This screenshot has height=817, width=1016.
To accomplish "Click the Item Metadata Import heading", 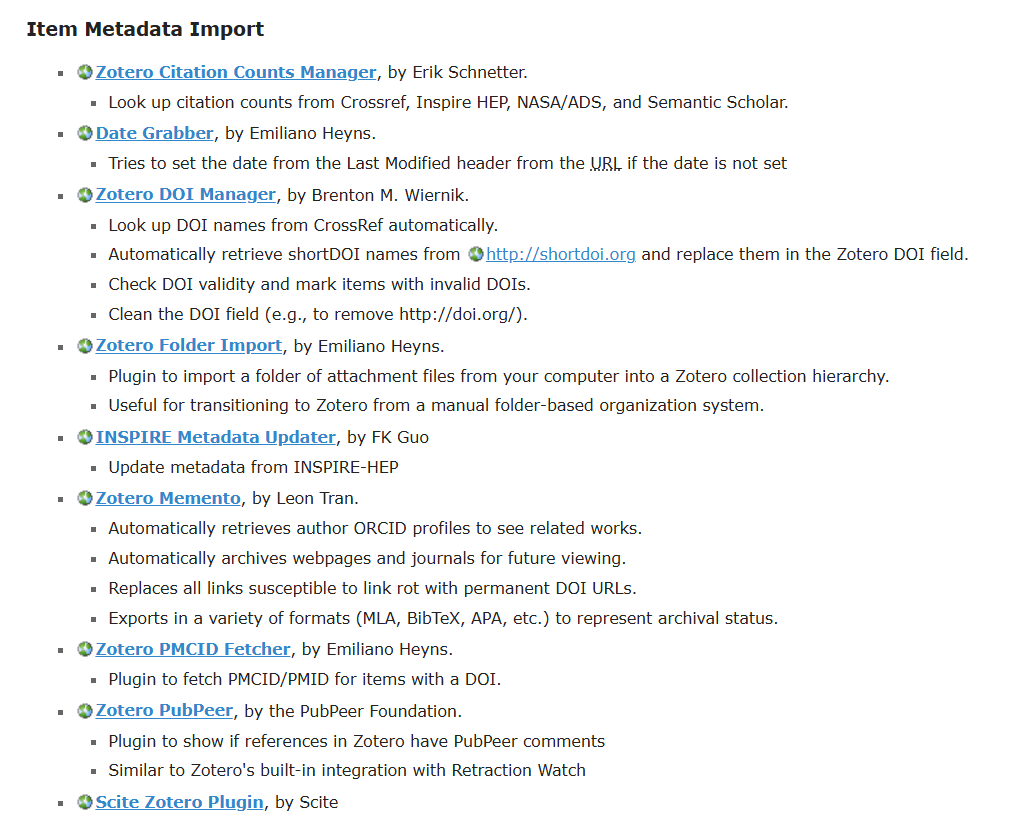I will pyautogui.click(x=145, y=29).
